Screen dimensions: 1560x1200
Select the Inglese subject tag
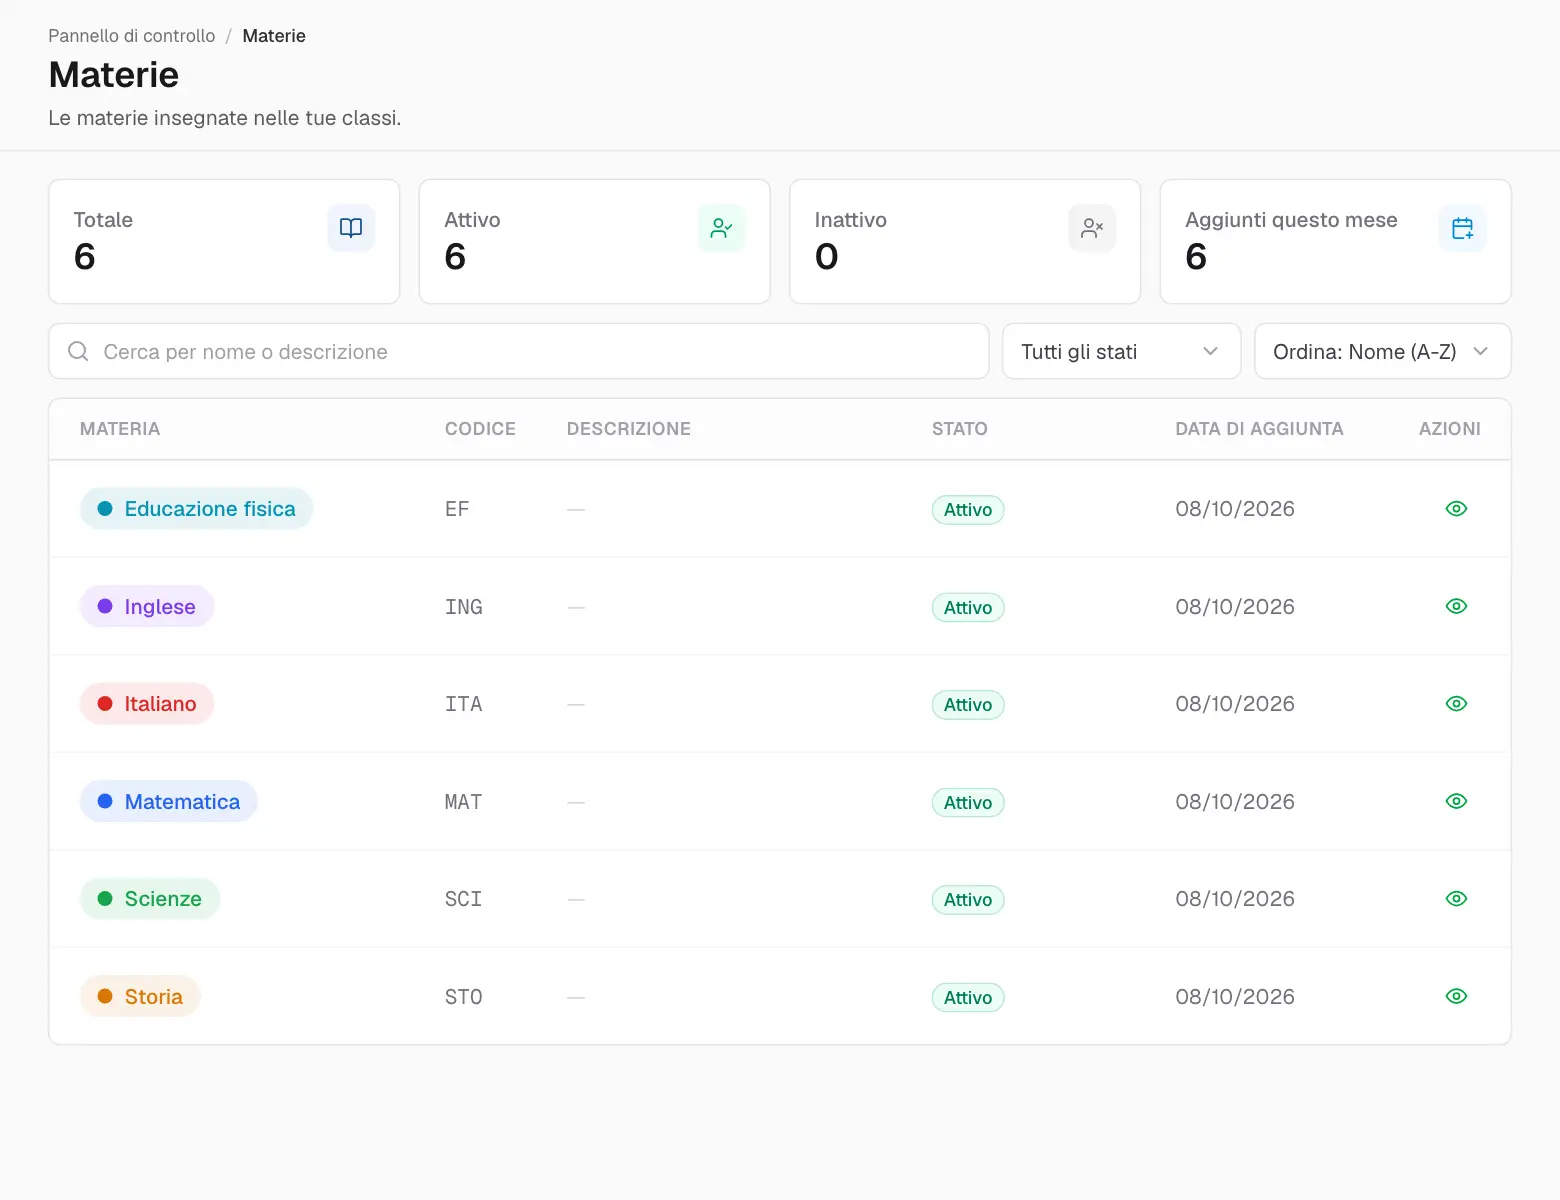[x=147, y=606]
